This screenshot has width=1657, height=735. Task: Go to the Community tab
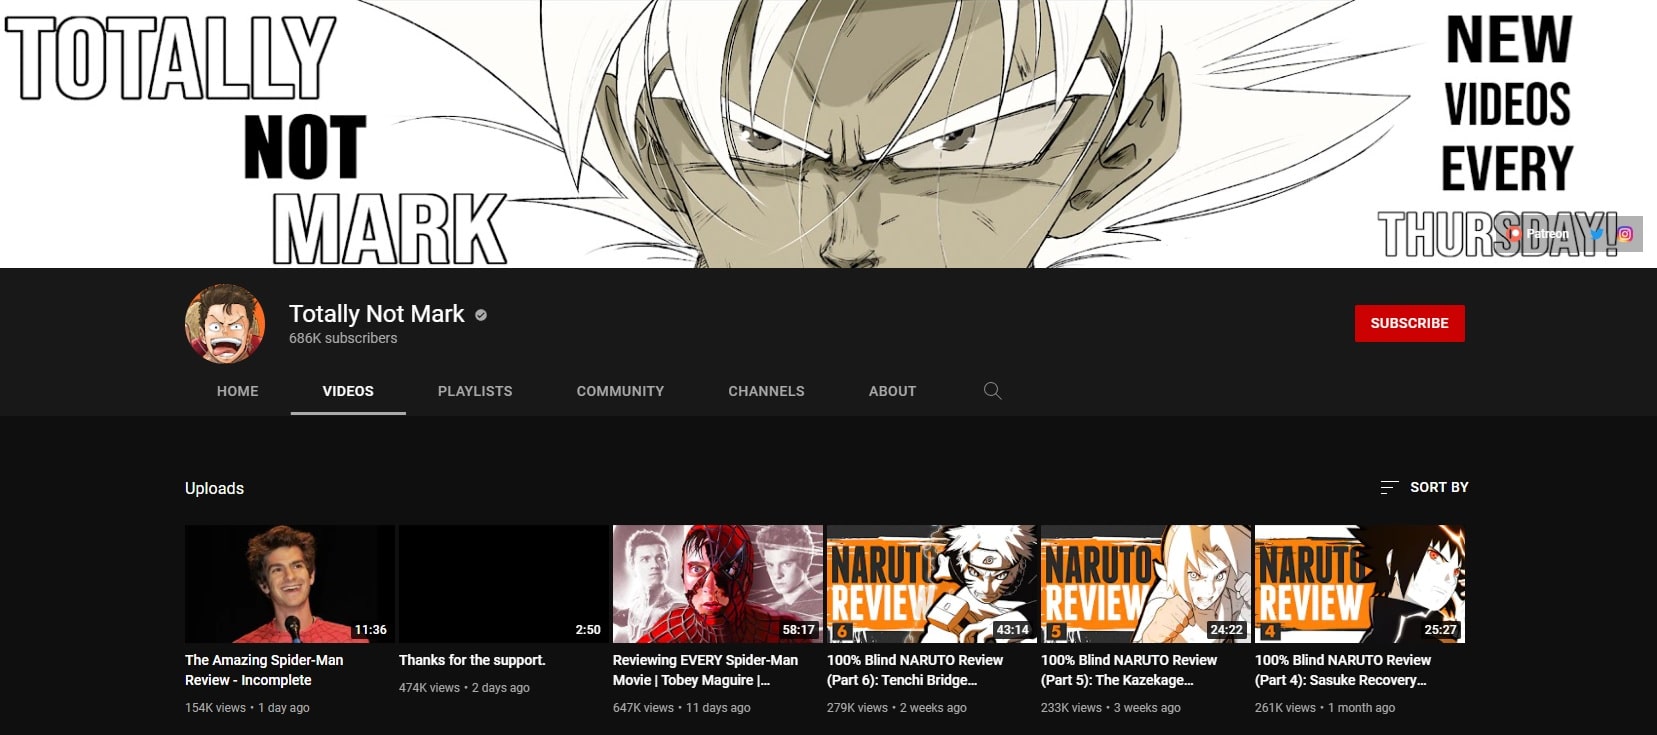(620, 391)
